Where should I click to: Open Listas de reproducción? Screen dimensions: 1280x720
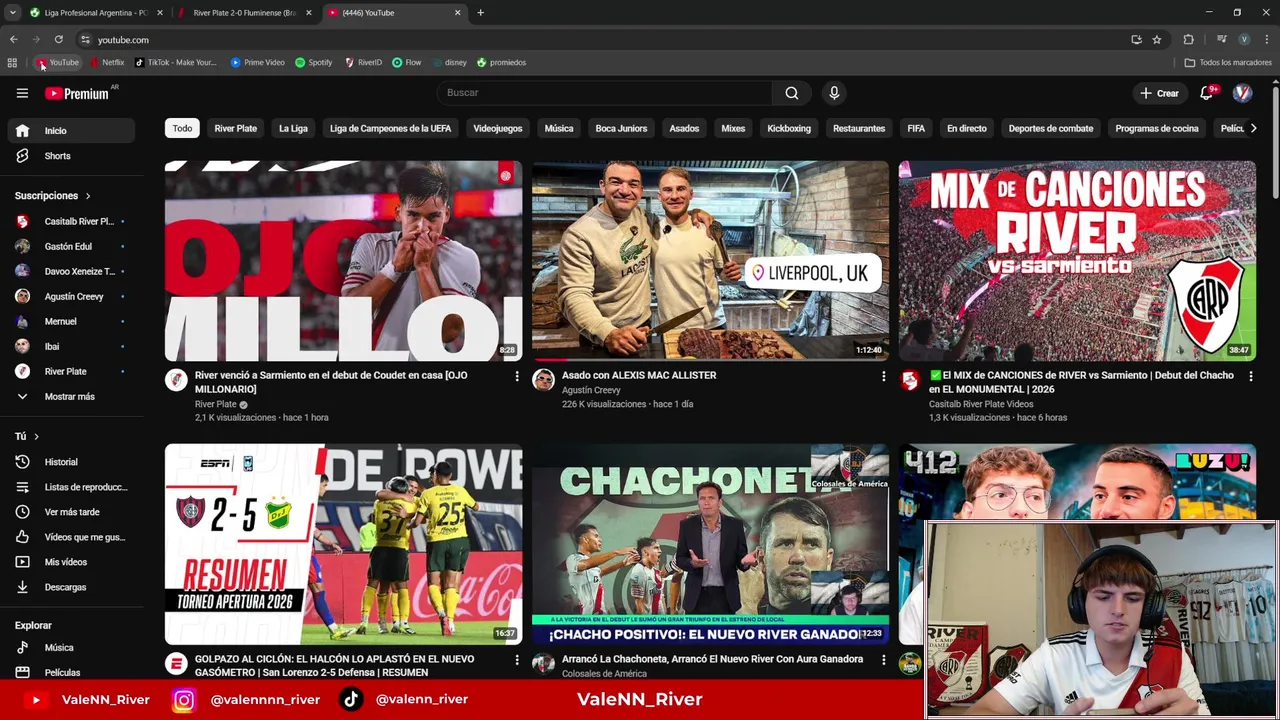tap(72, 487)
